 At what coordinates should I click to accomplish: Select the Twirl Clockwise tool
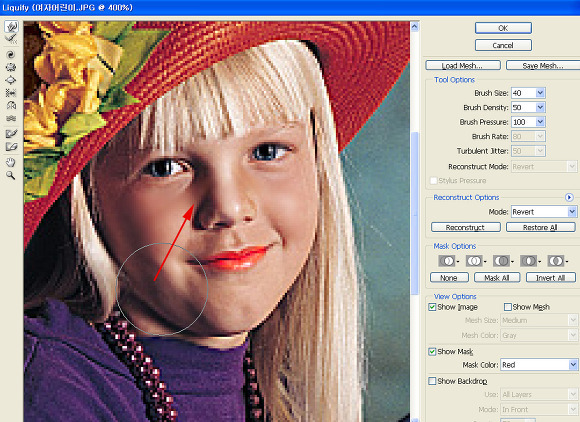pos(11,55)
